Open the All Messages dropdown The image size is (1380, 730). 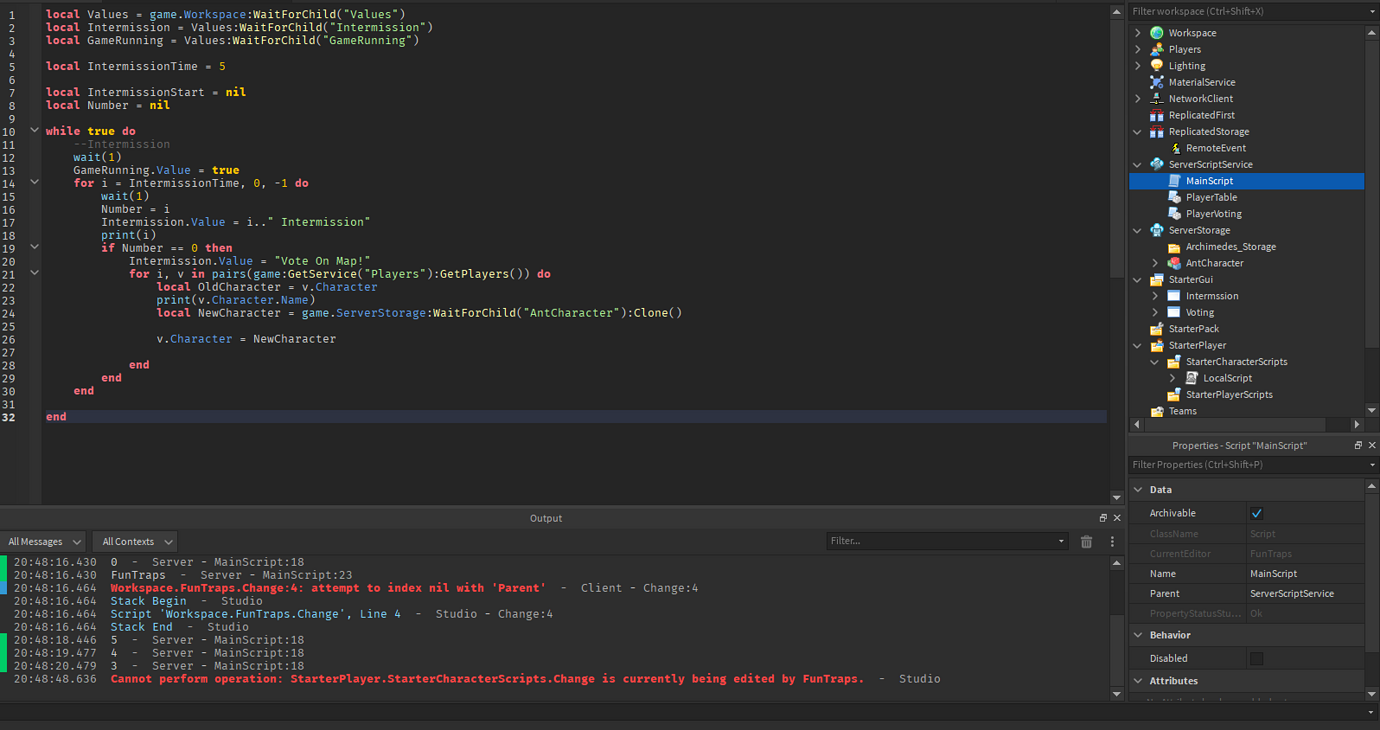coord(40,541)
